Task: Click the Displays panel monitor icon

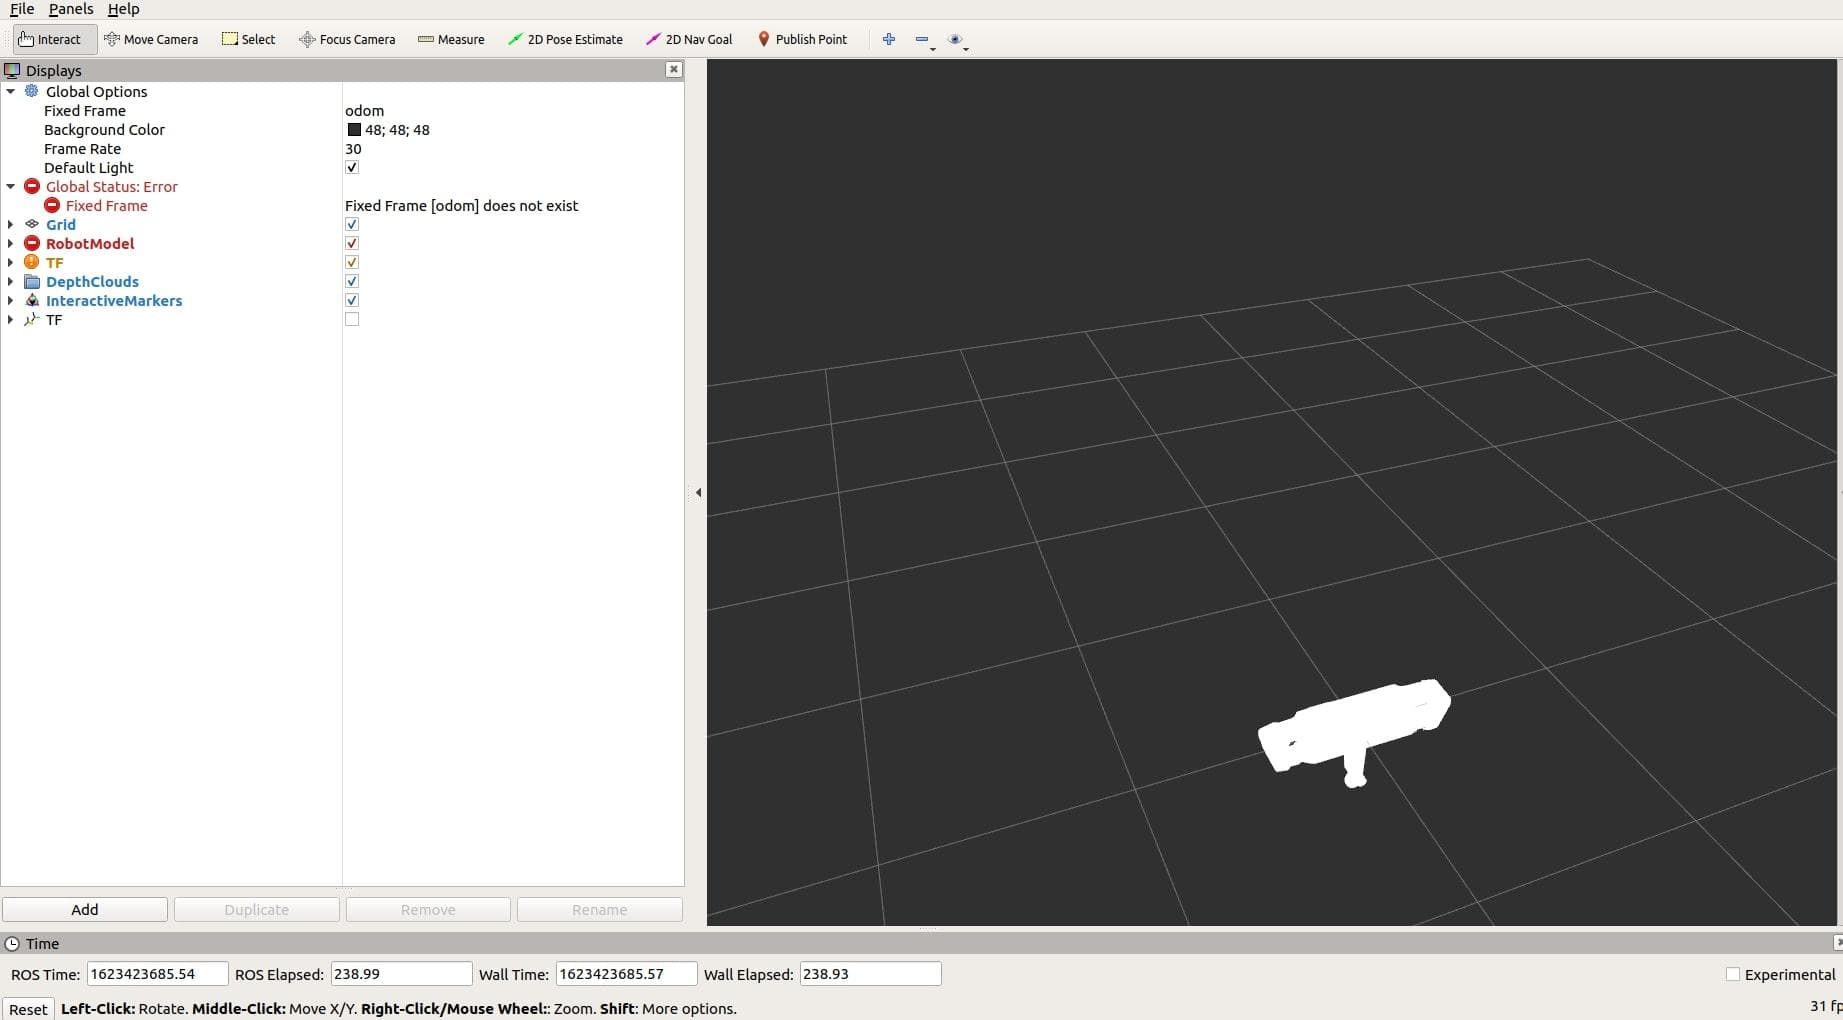Action: click(12, 70)
